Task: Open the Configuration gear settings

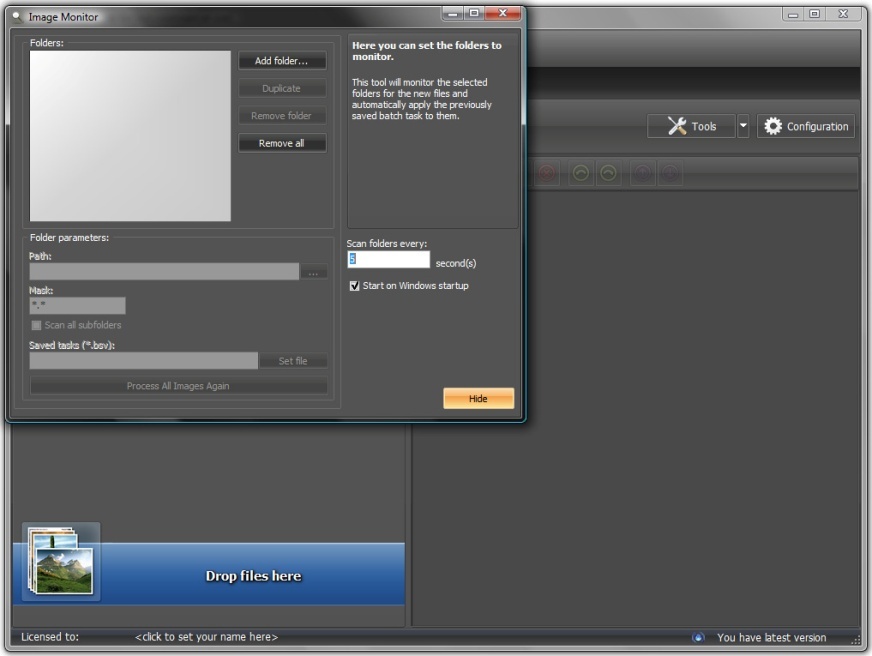Action: [x=806, y=126]
